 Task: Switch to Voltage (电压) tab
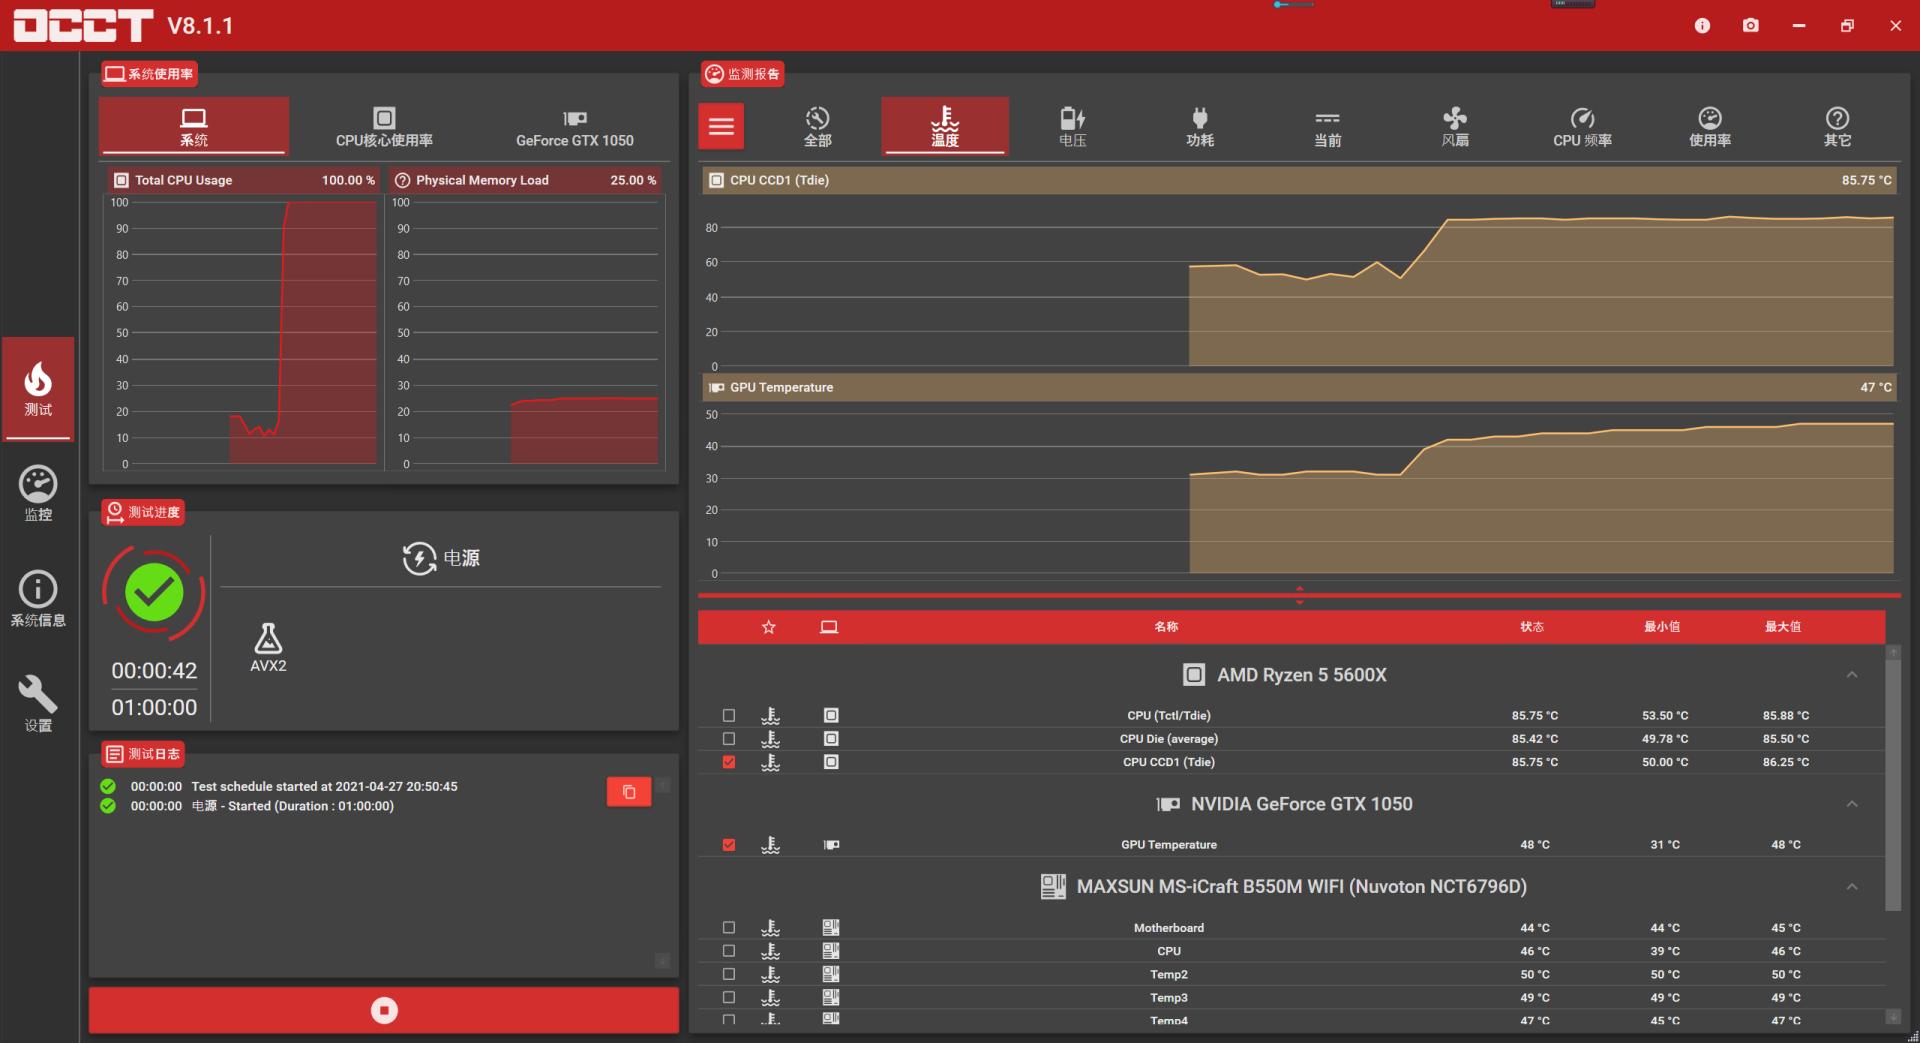click(1072, 126)
